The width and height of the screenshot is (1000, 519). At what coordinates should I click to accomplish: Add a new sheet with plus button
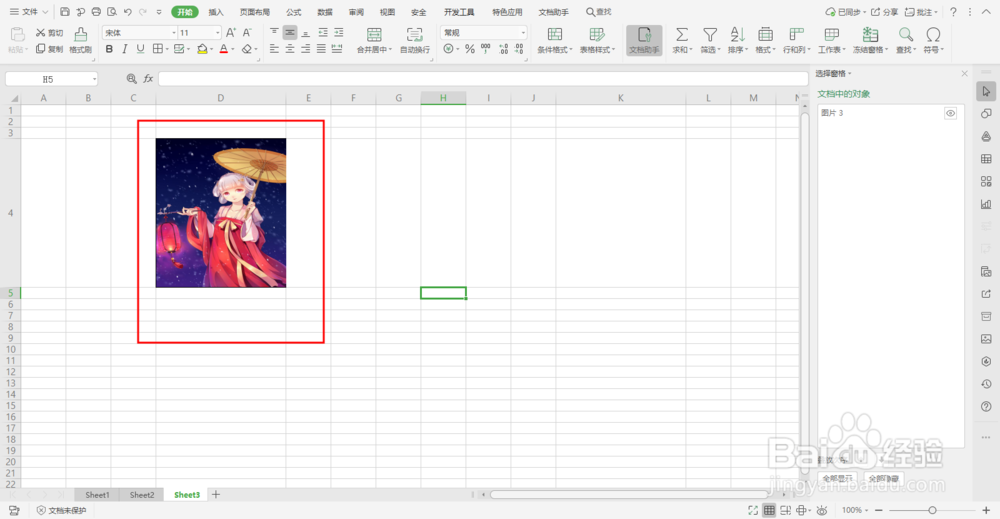point(216,495)
